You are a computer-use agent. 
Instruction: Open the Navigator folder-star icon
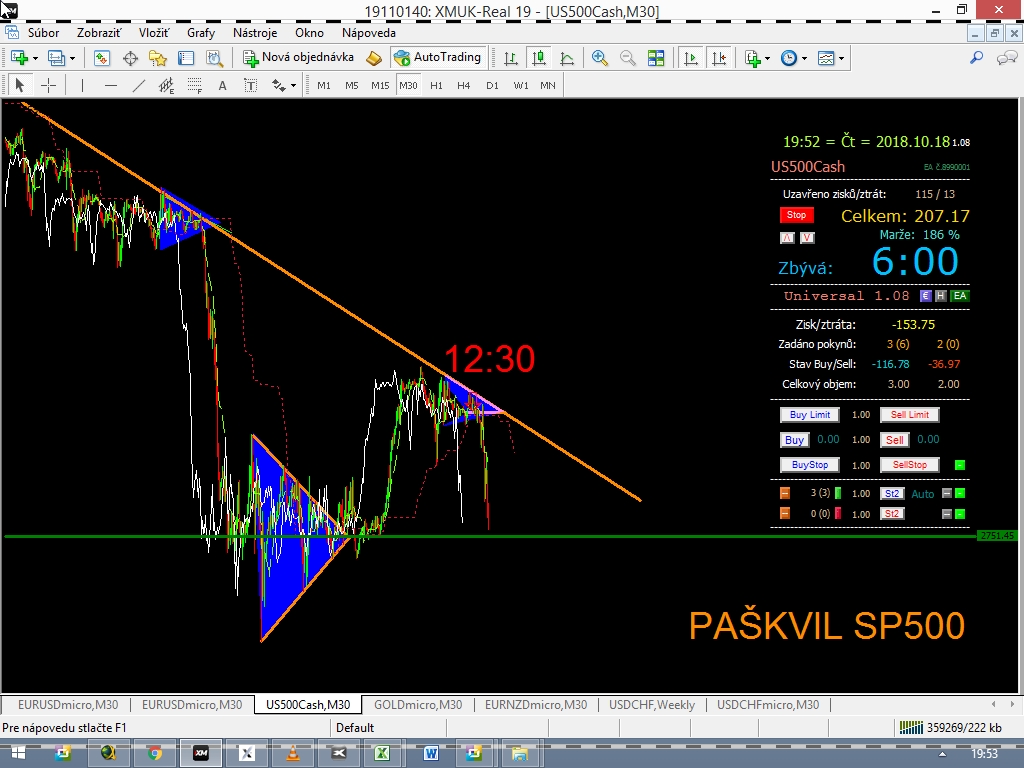(x=158, y=58)
